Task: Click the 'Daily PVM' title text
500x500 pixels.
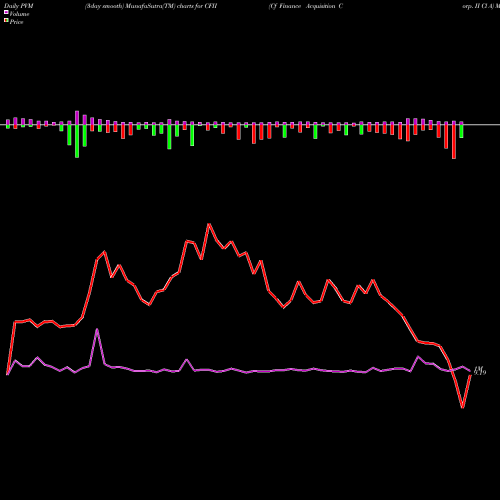Action: point(19,6)
